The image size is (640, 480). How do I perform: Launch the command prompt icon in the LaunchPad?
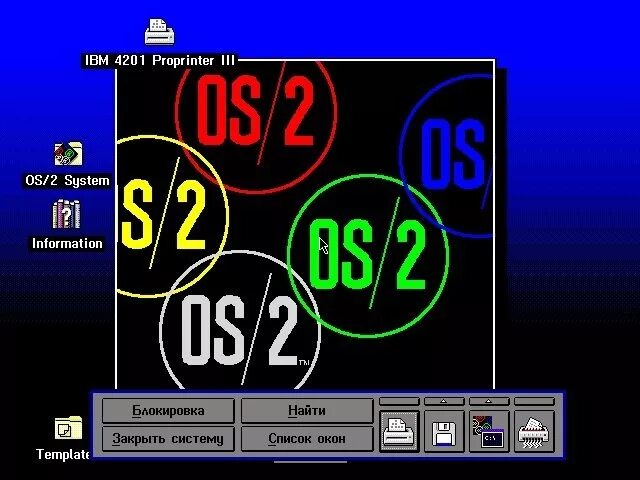pos(489,431)
